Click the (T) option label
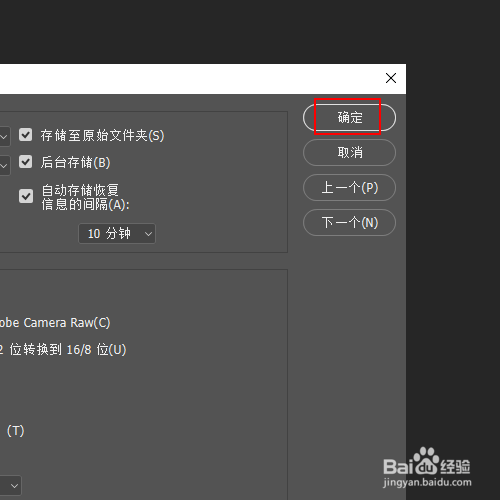The height and width of the screenshot is (500, 500). (x=16, y=431)
